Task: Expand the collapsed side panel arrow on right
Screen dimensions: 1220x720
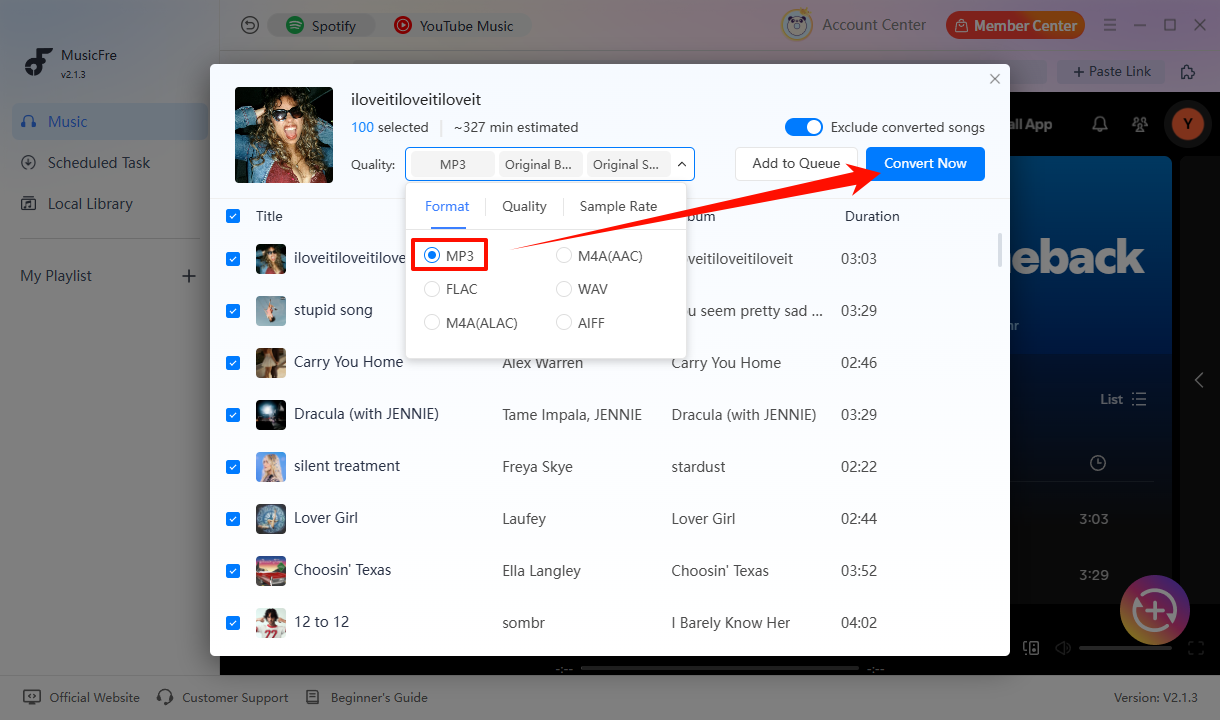Action: point(1200,380)
